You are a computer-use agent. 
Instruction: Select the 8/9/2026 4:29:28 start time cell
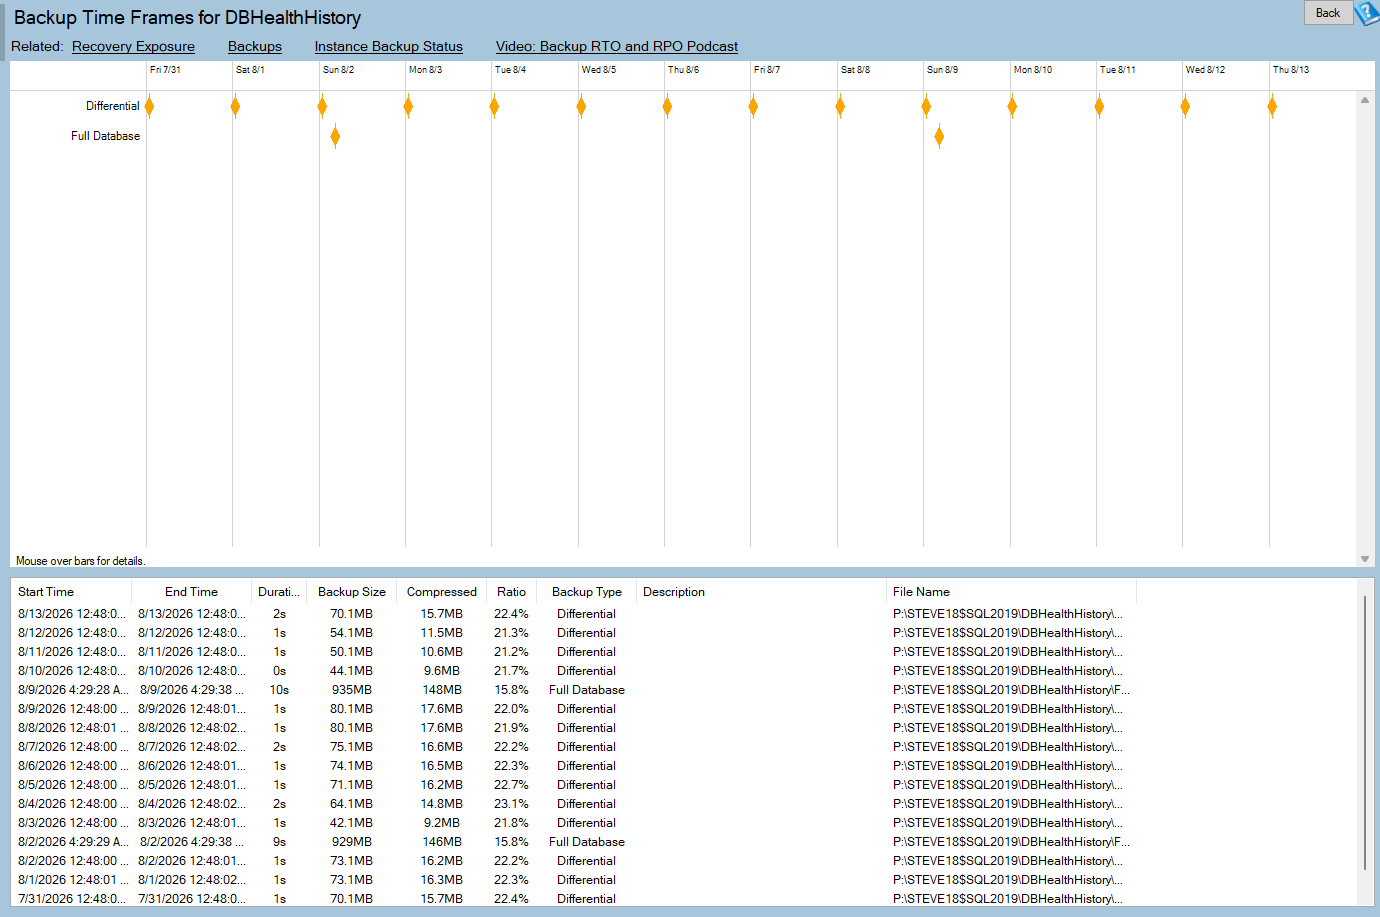coord(73,690)
